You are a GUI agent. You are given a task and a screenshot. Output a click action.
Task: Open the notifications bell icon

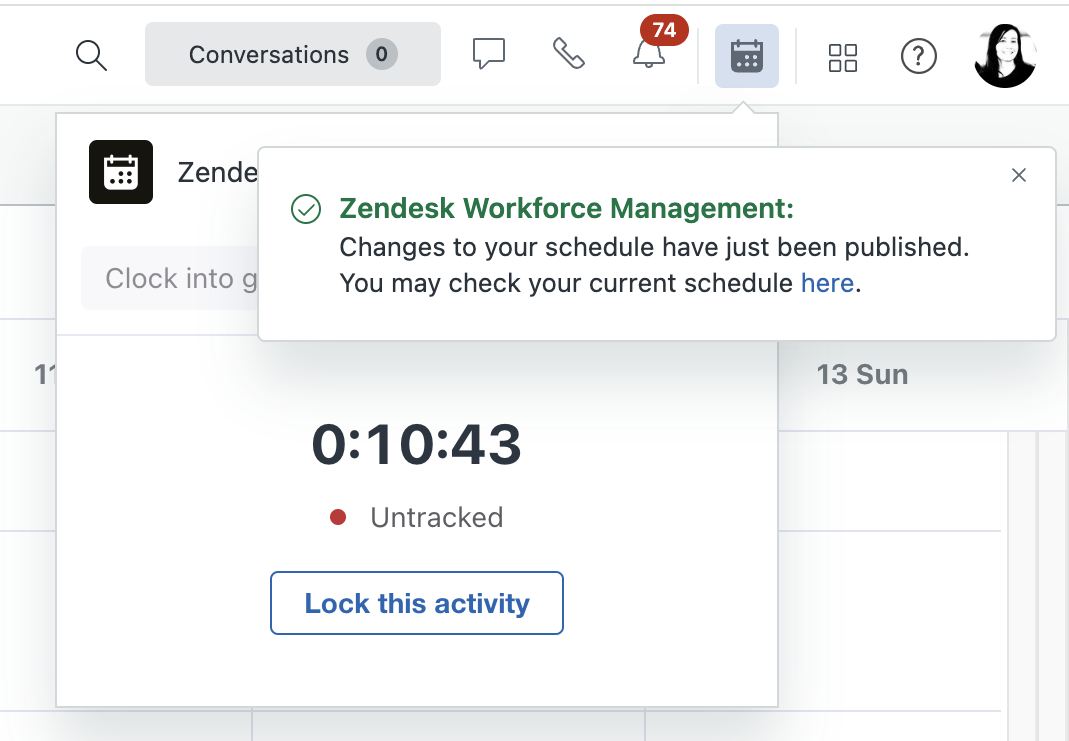(x=648, y=54)
